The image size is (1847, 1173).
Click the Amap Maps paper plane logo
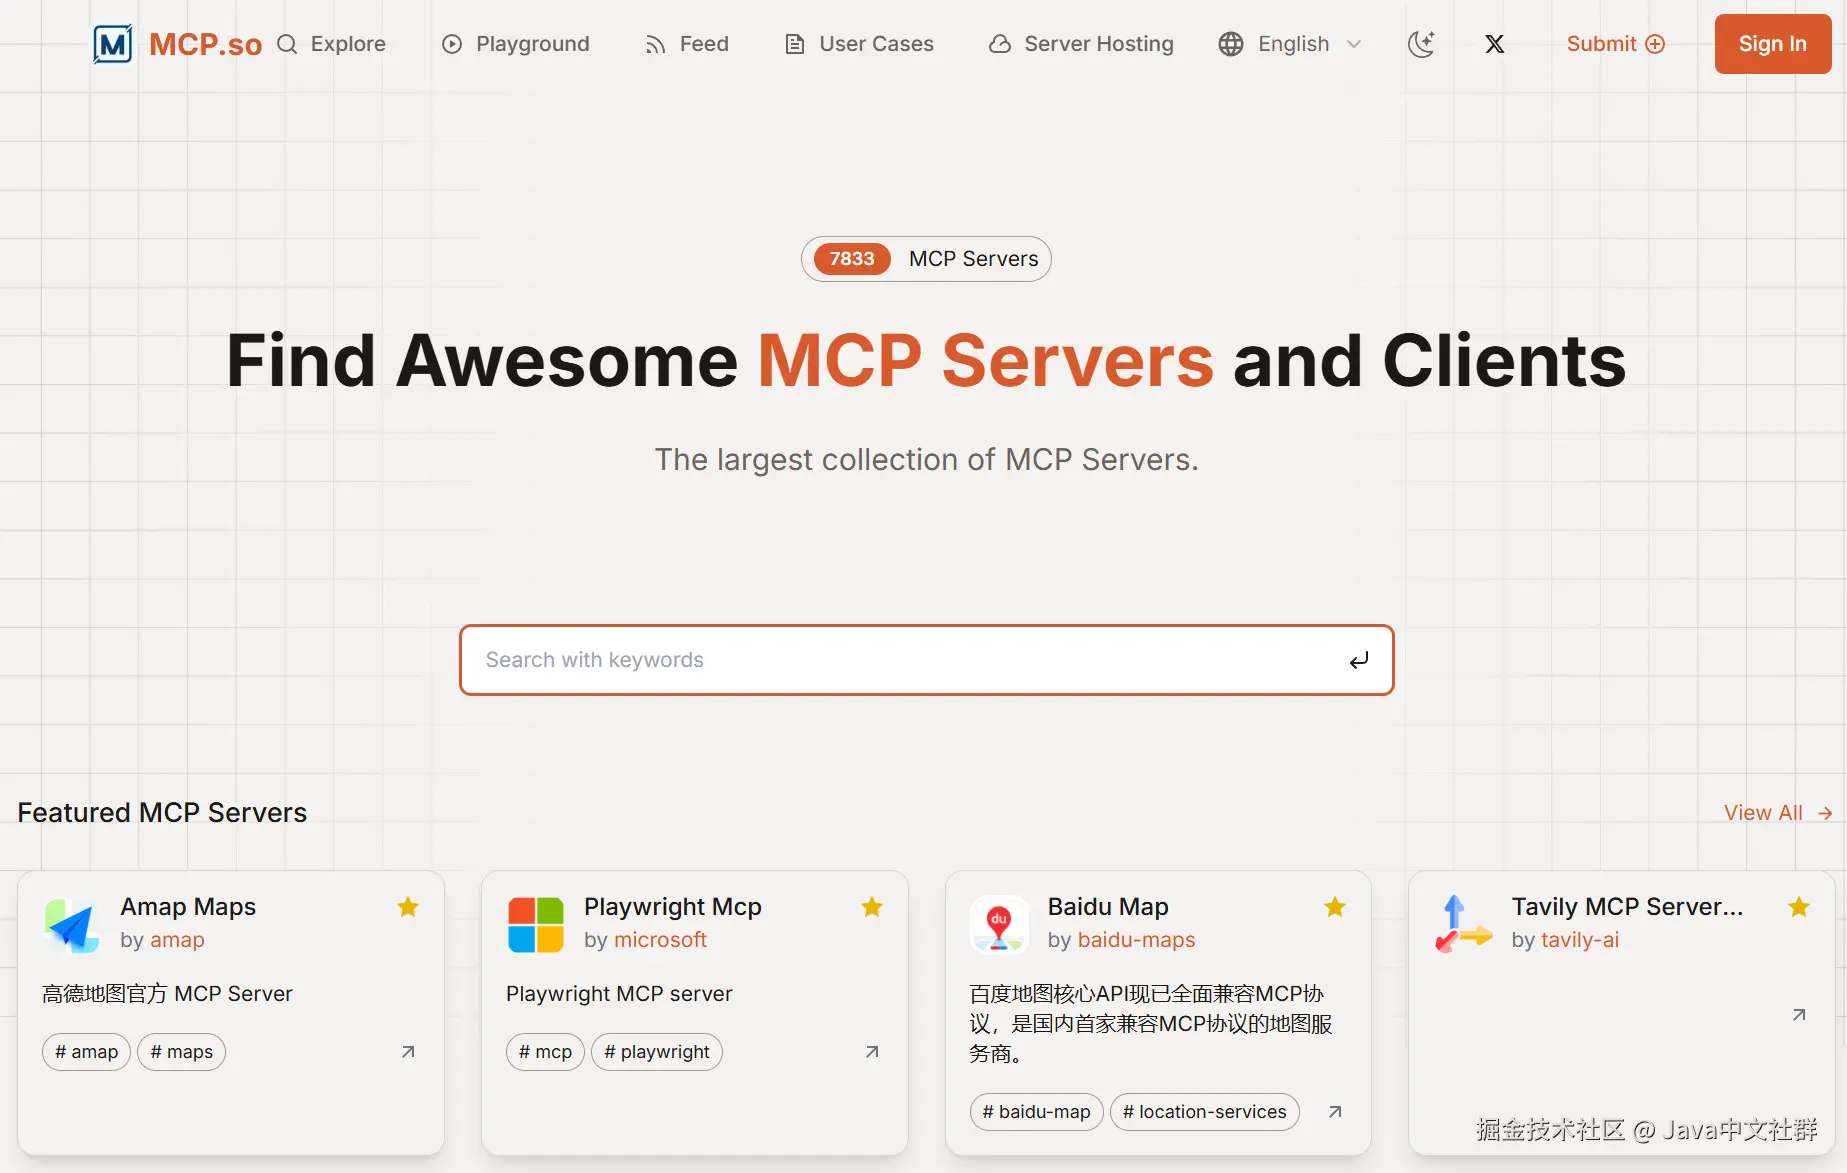pyautogui.click(x=72, y=925)
